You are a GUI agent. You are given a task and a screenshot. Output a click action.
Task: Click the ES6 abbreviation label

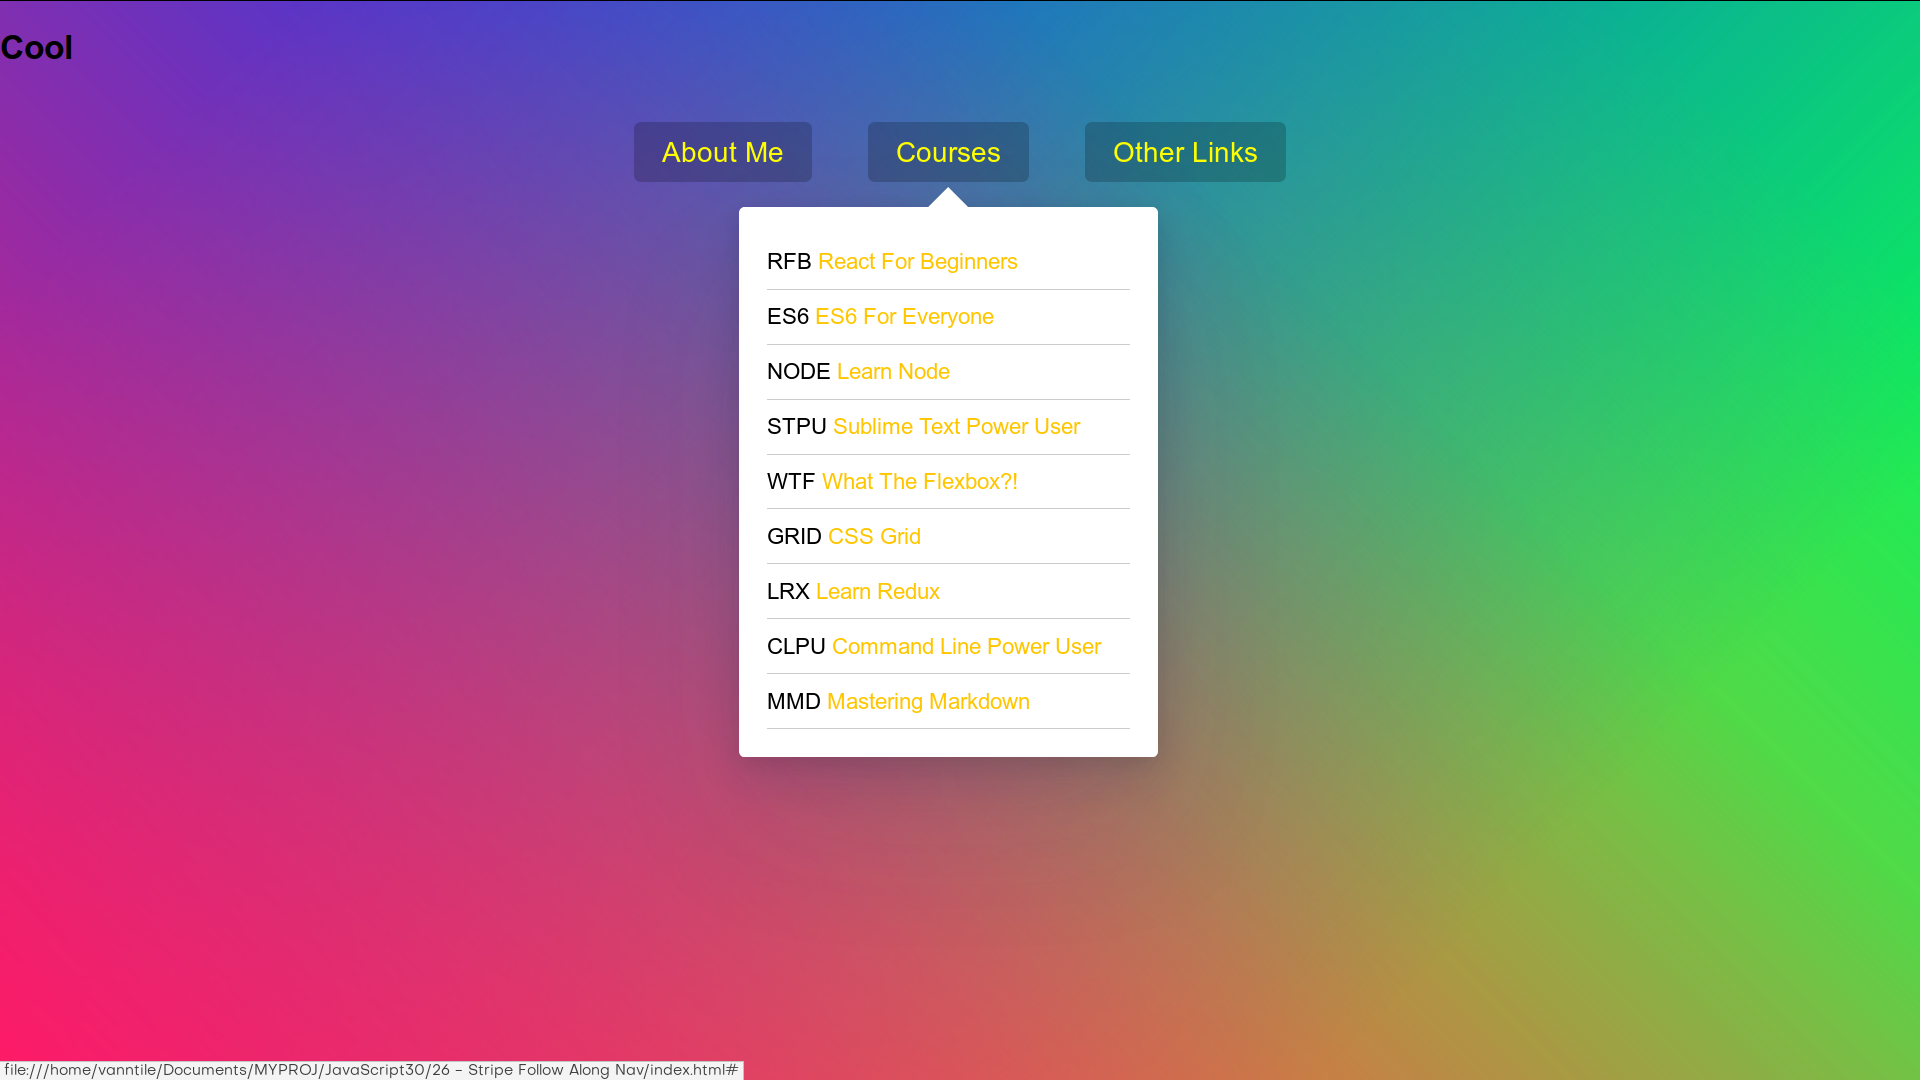point(788,316)
